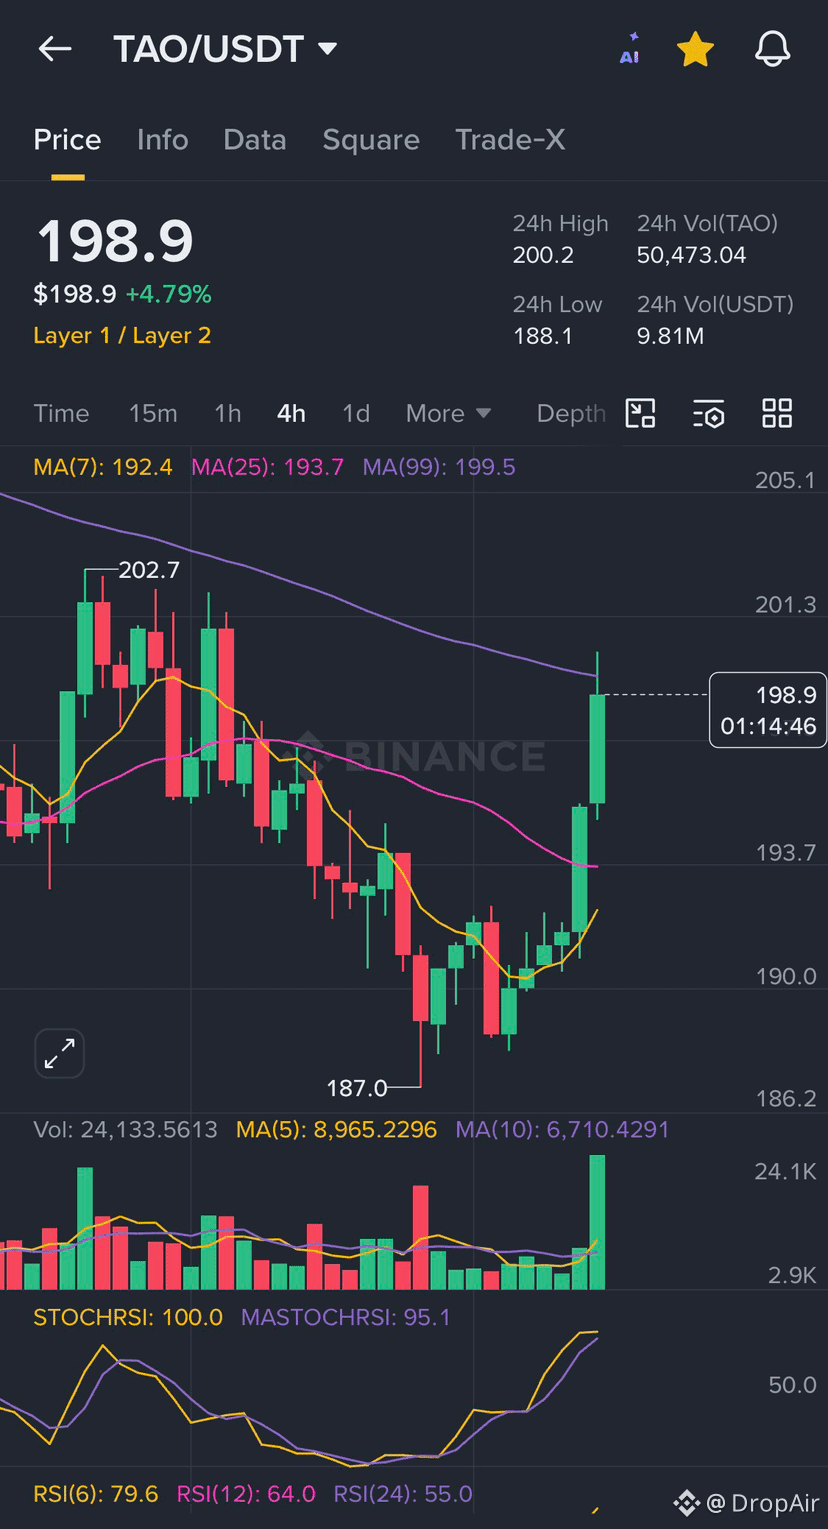Image resolution: width=828 pixels, height=1529 pixels.
Task: Open the More timeframes dropdown
Action: tap(448, 413)
